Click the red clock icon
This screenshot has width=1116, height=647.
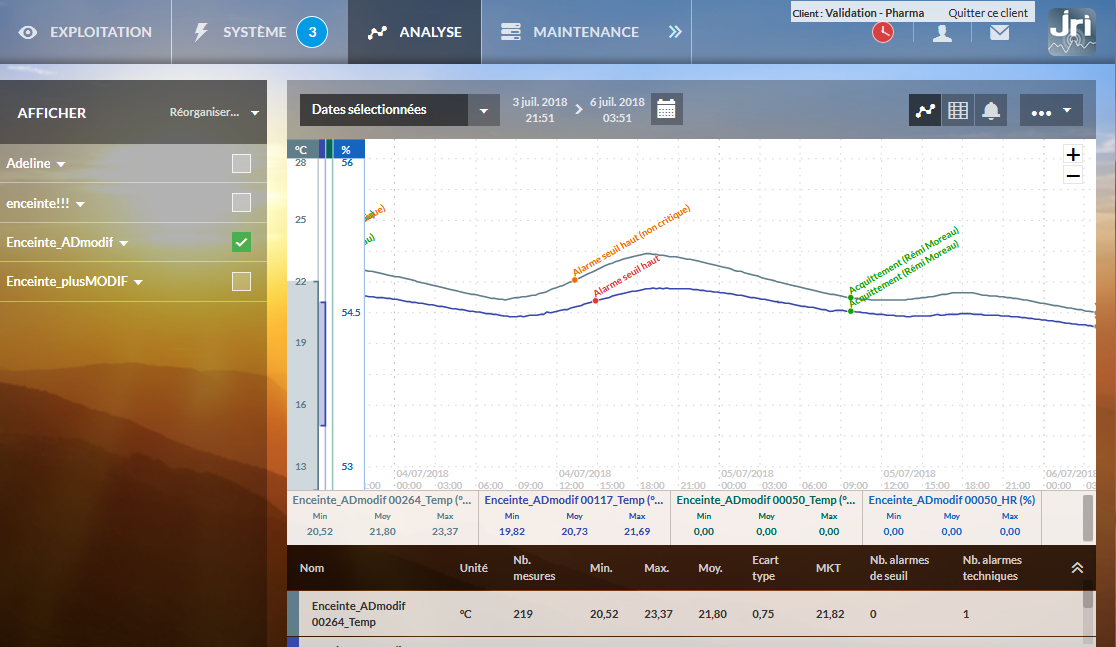(883, 32)
